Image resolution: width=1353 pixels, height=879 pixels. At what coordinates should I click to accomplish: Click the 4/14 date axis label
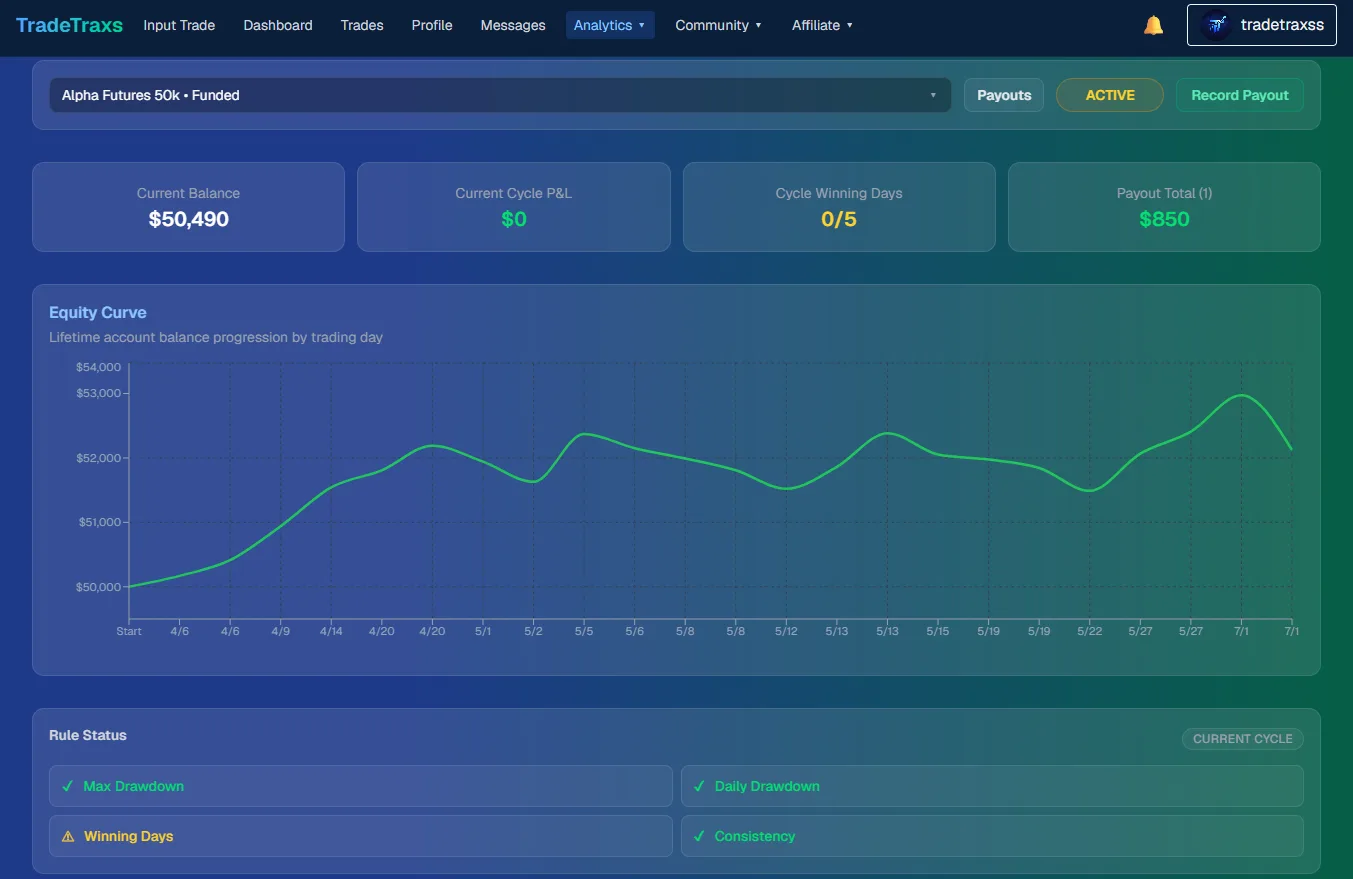(331, 631)
